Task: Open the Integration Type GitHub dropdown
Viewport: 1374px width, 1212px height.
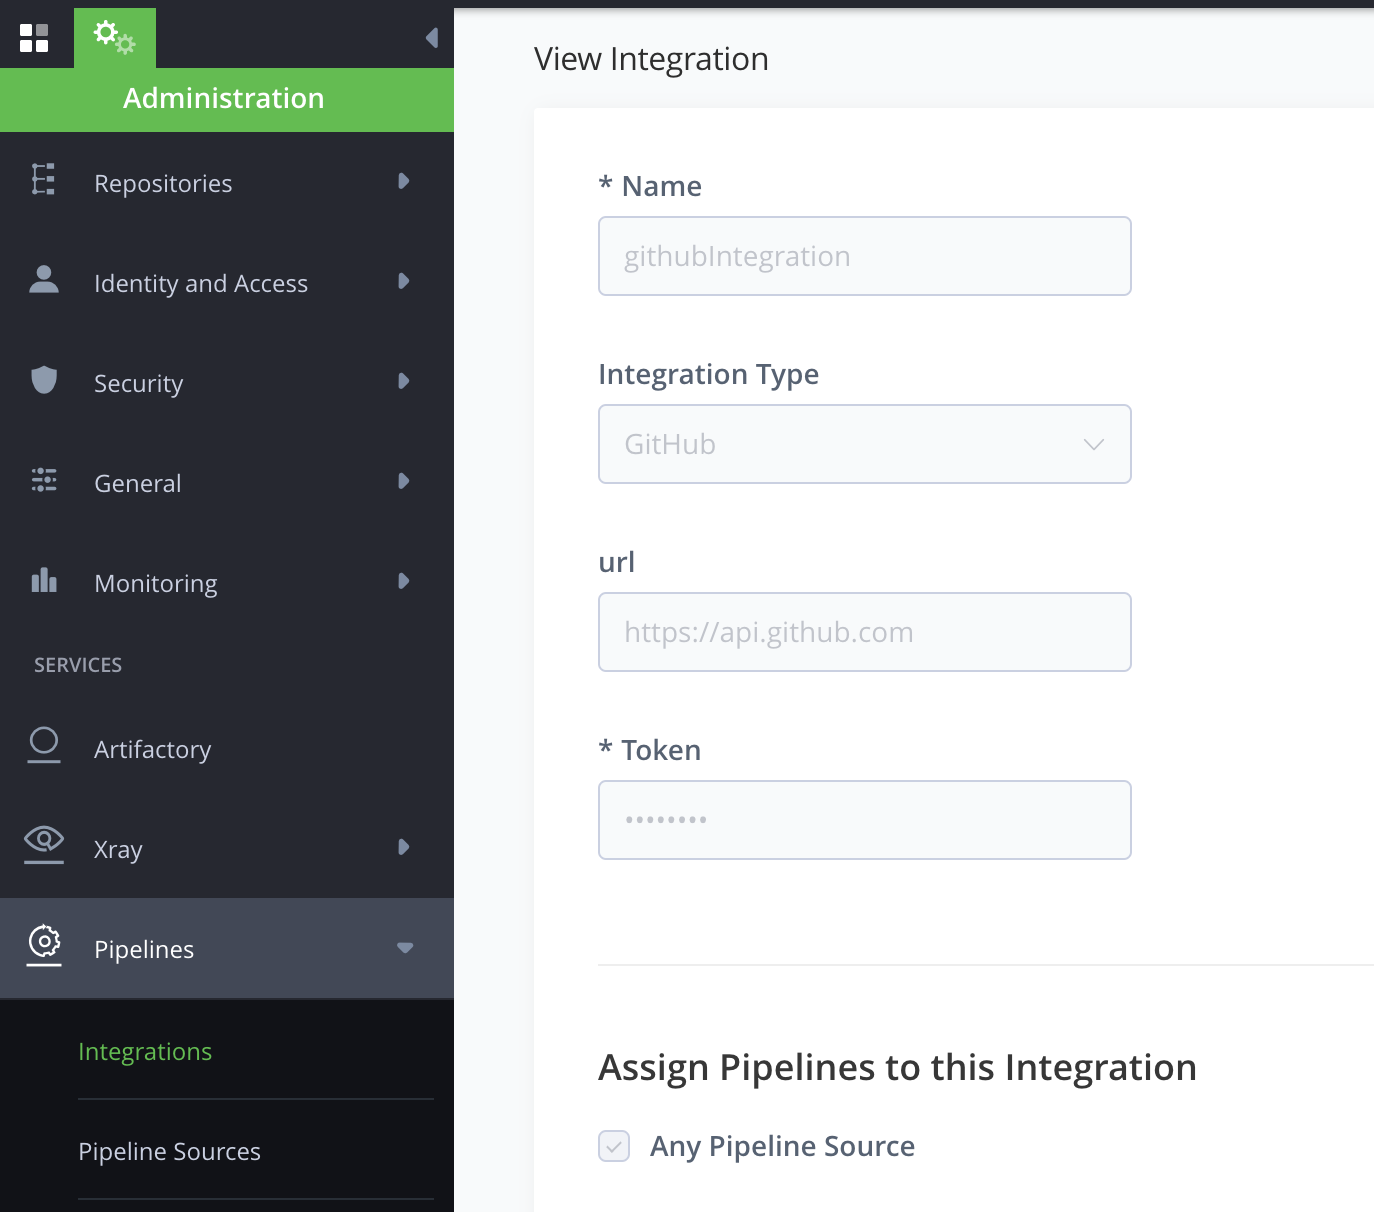Action: 865,444
